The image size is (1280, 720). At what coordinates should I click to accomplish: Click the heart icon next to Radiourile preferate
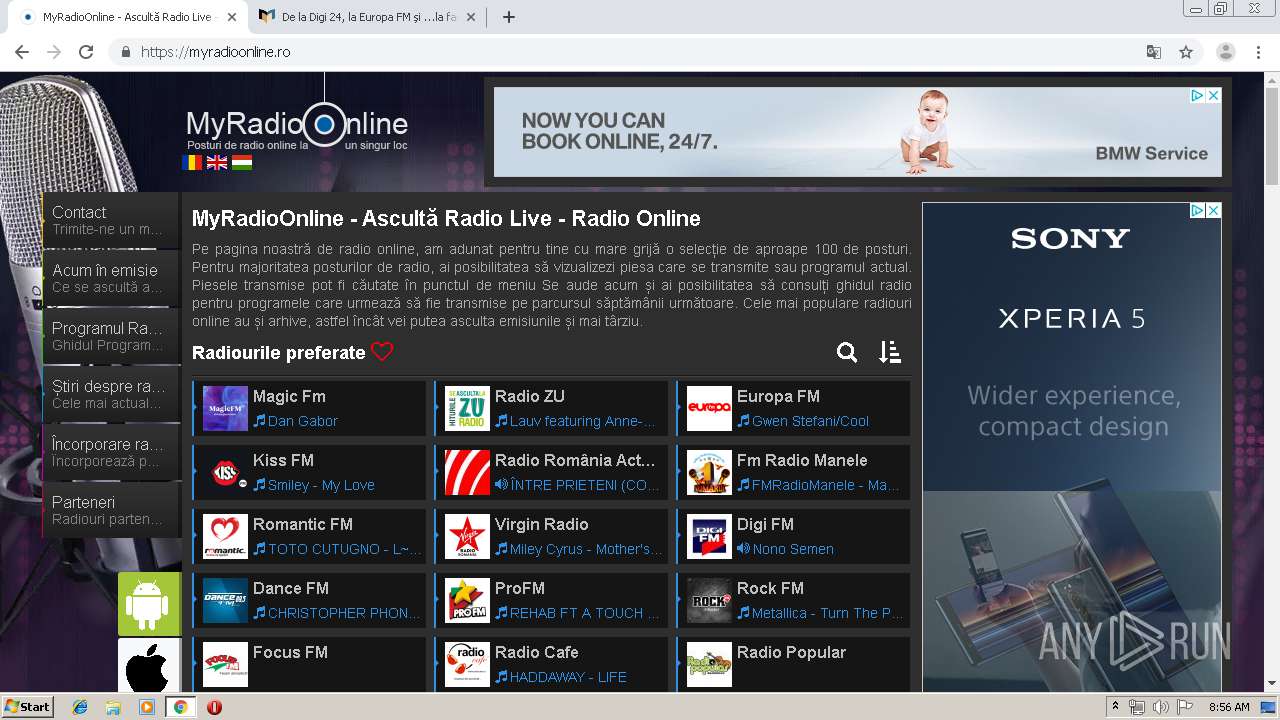[x=382, y=352]
